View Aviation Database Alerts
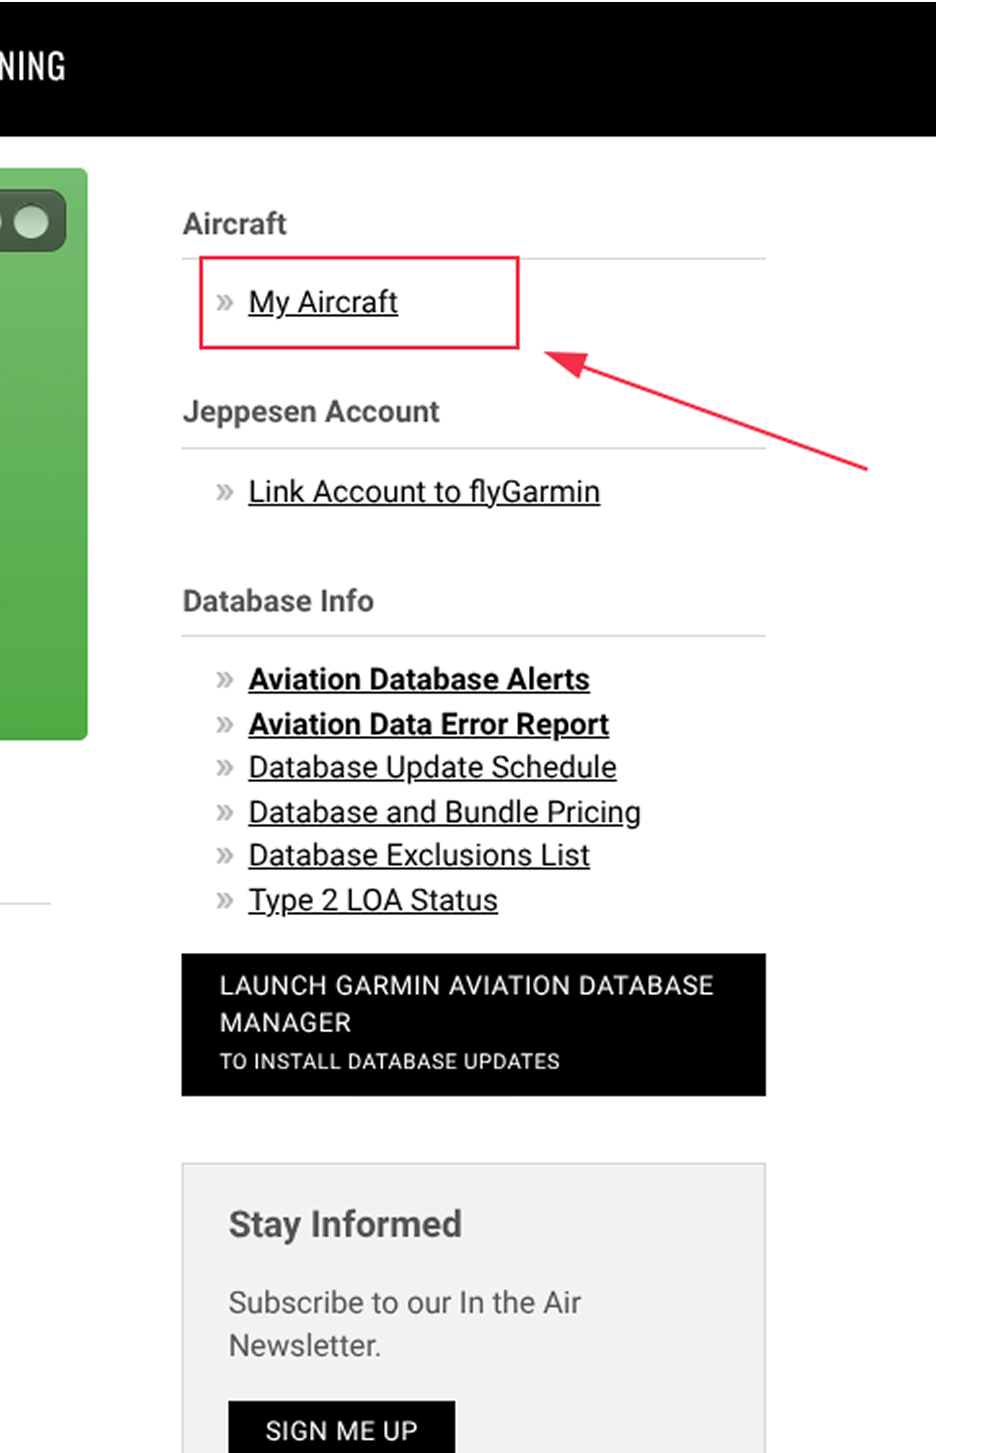 (419, 679)
